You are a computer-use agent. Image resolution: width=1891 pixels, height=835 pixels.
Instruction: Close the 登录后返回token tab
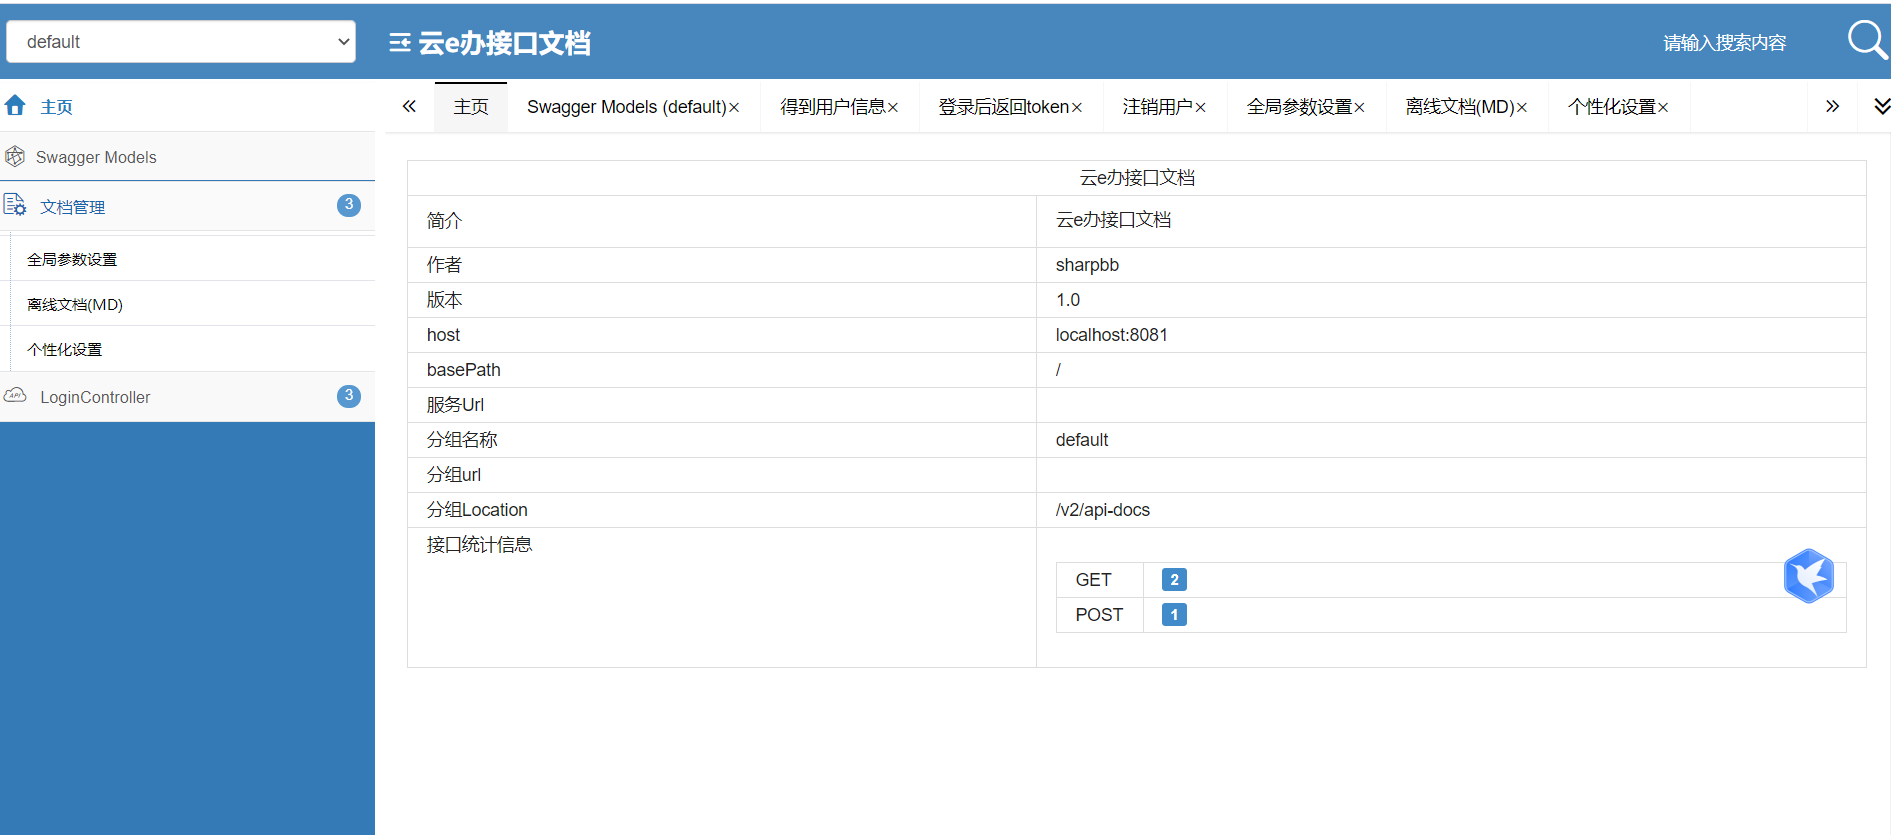1077,108
